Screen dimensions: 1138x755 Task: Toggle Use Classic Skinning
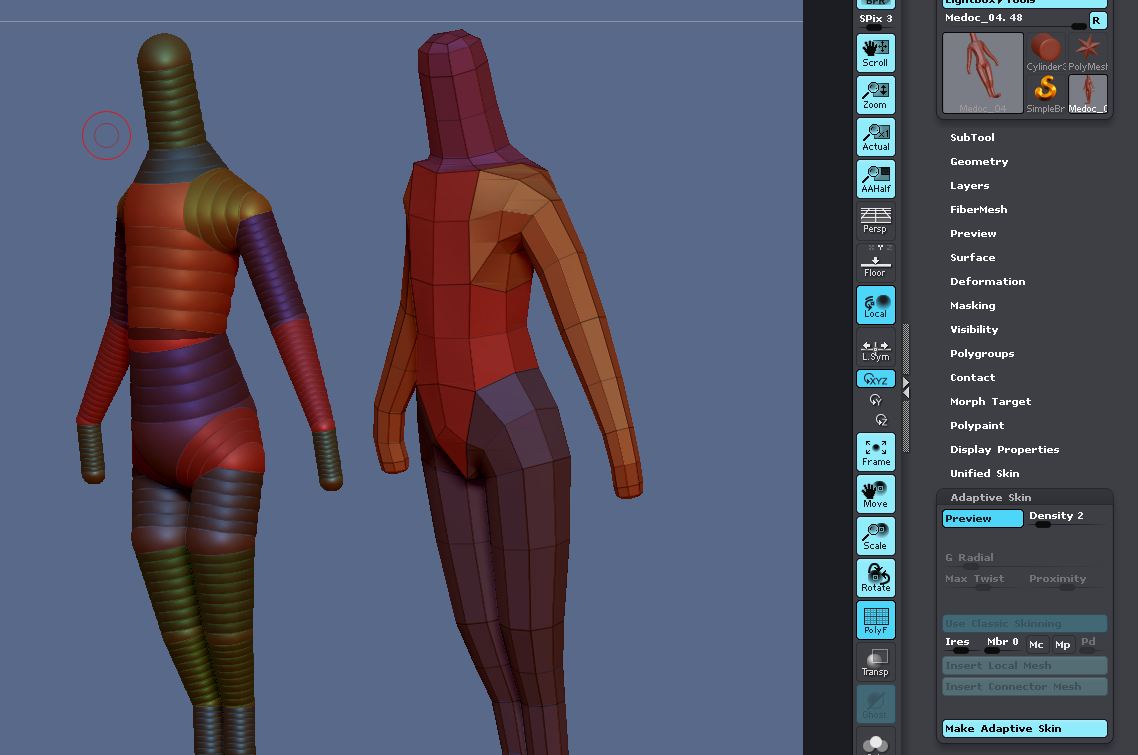click(1025, 624)
